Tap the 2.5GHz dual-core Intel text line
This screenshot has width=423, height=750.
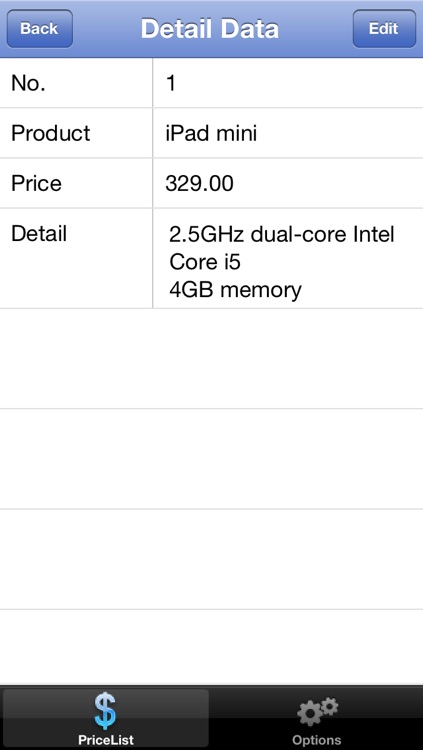tap(282, 235)
